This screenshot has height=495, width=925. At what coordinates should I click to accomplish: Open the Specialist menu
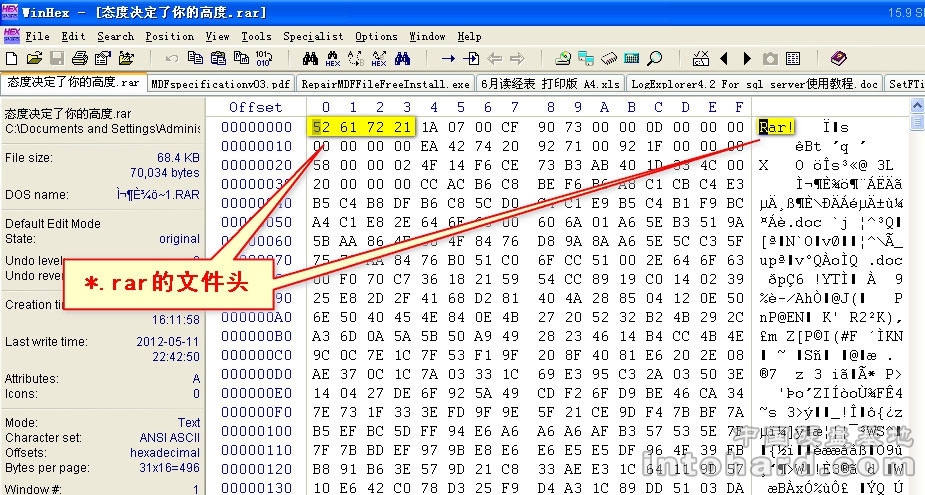313,36
